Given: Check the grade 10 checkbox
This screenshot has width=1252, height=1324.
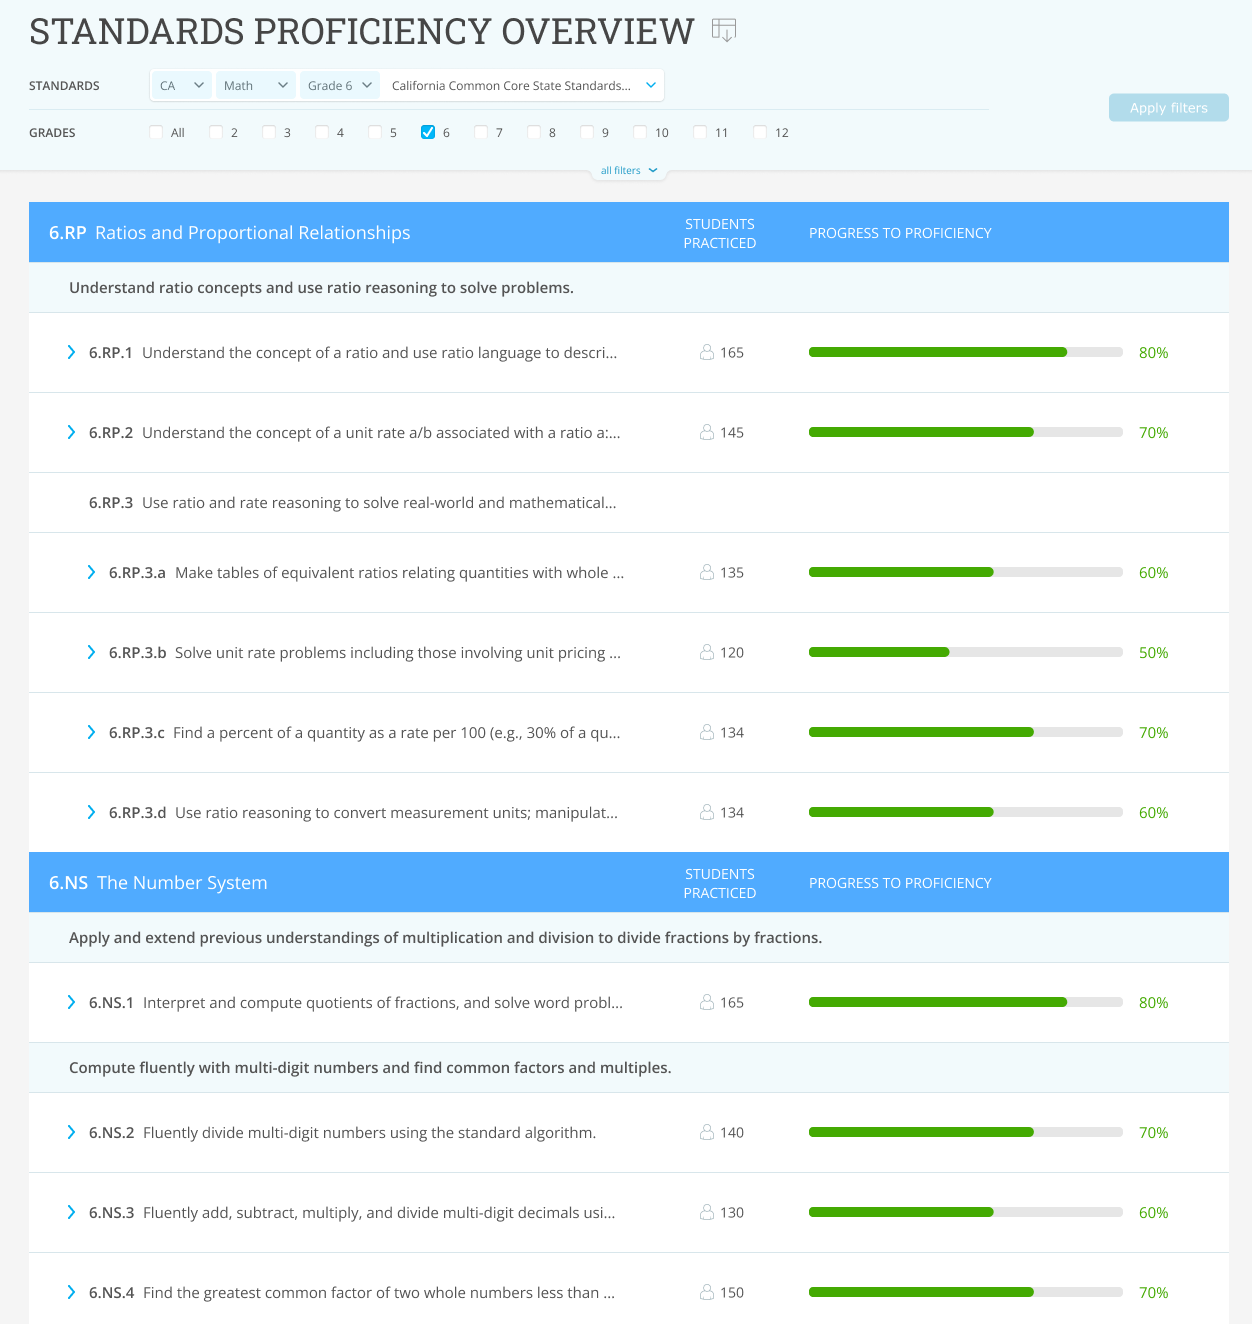Looking at the screenshot, I should click(x=640, y=132).
